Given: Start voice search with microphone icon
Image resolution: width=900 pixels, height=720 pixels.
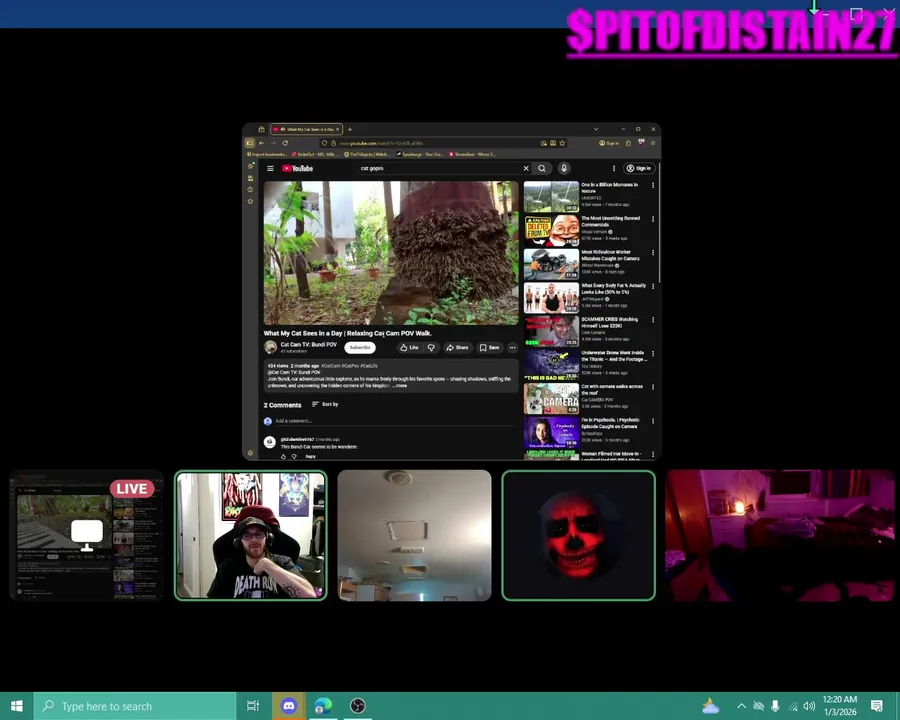Looking at the screenshot, I should pos(564,168).
